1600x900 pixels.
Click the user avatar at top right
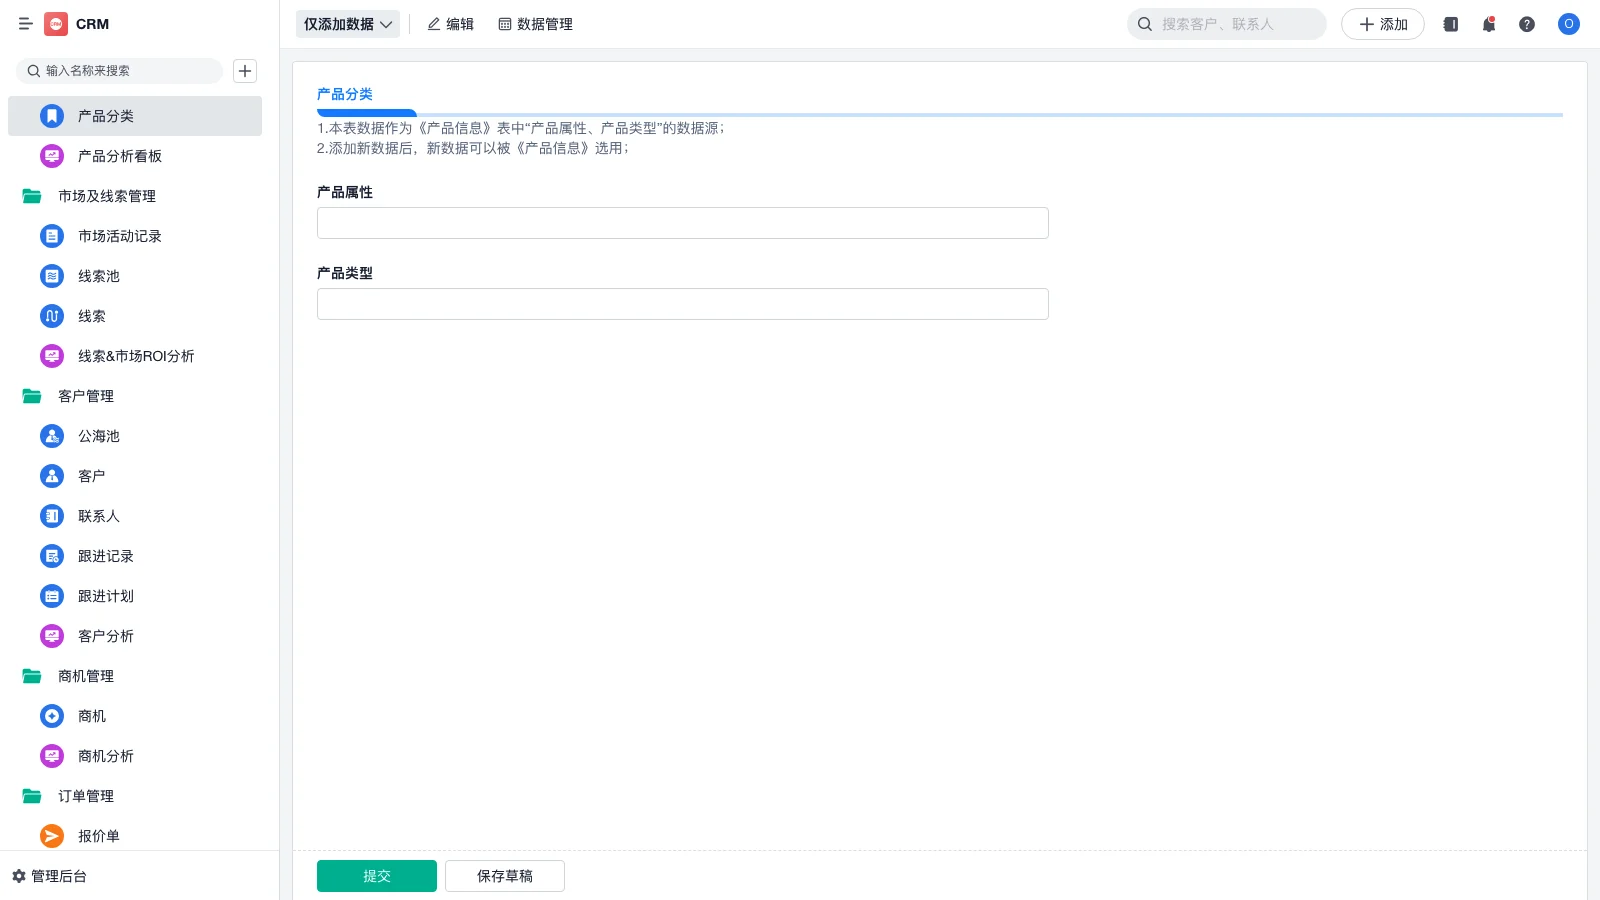click(x=1568, y=24)
